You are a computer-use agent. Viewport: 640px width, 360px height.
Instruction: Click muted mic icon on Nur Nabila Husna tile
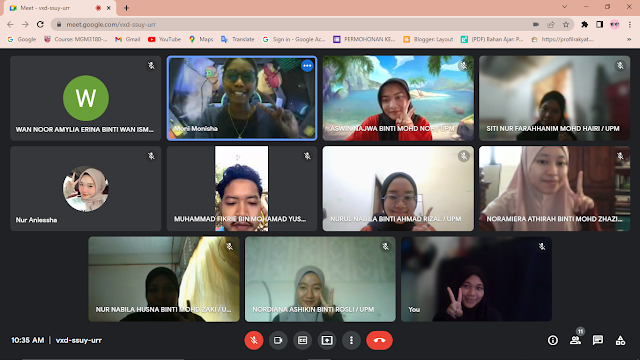tap(229, 247)
